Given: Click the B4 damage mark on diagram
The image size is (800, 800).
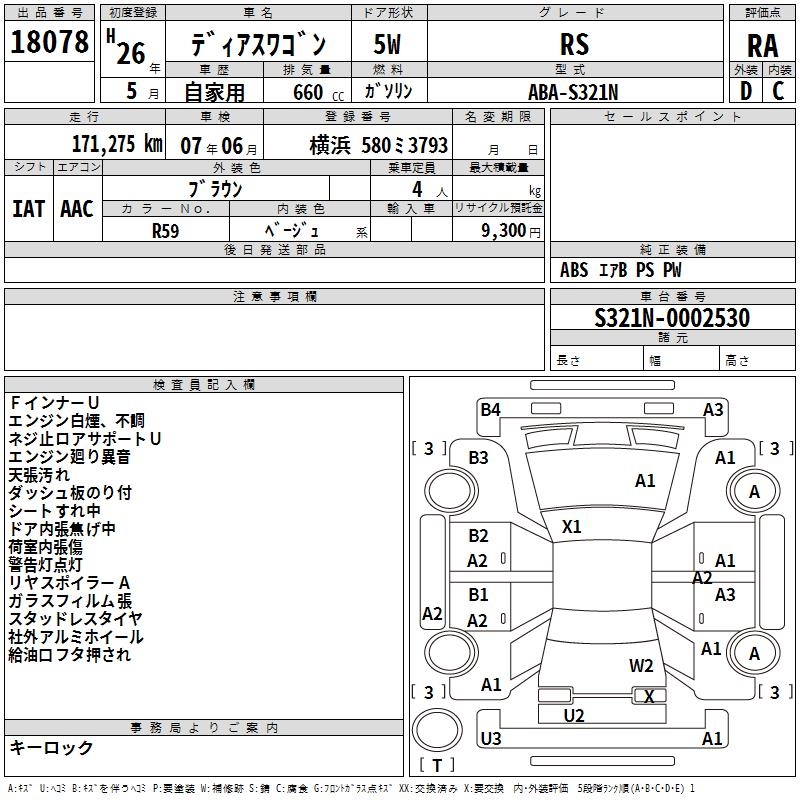Looking at the screenshot, I should click(x=490, y=409).
